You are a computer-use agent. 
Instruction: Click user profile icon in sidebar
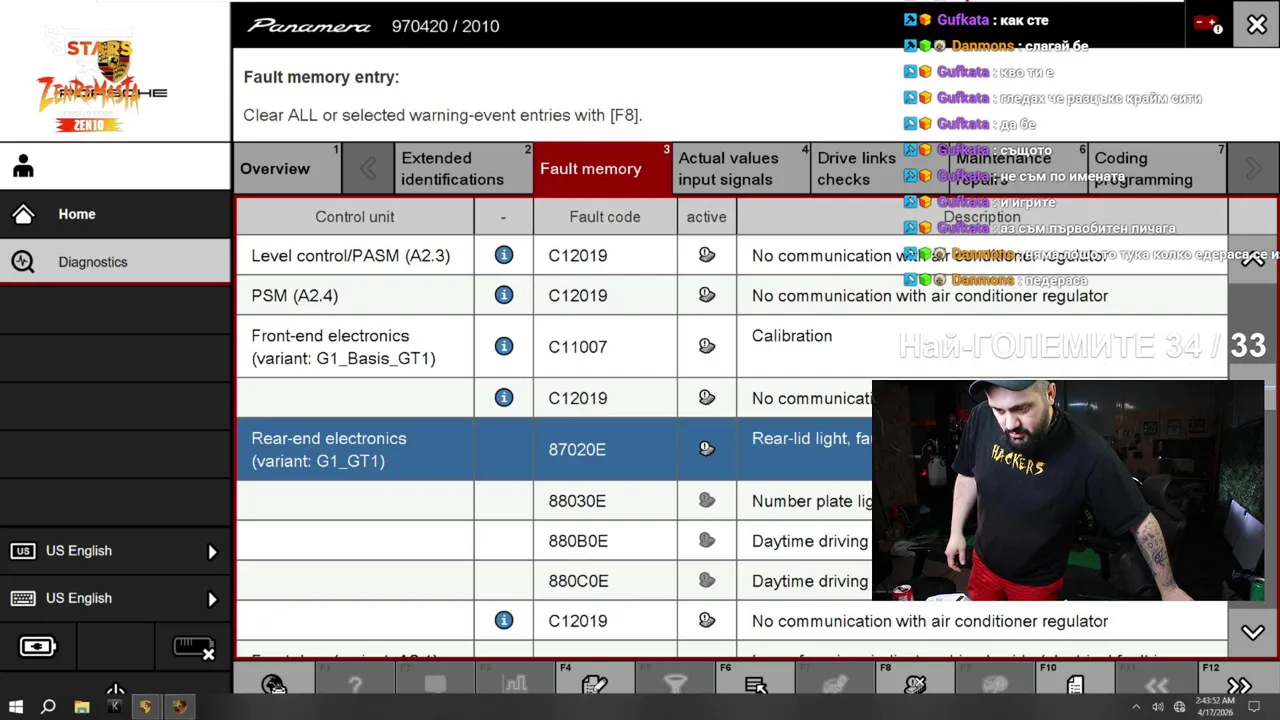point(23,166)
